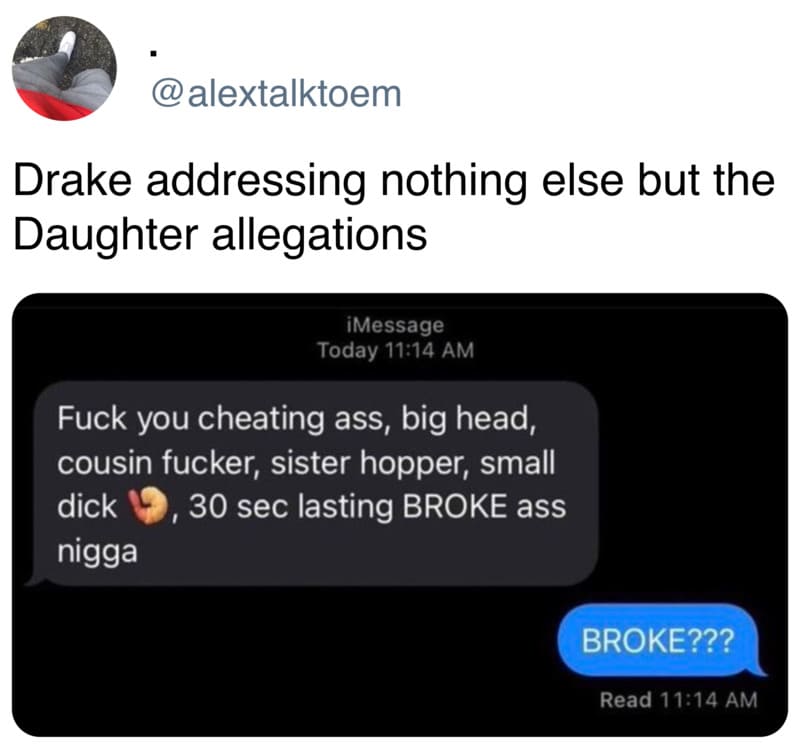Viewport: 800px width, 753px height.
Task: Click the shrimp emoji in the message
Action: 148,506
